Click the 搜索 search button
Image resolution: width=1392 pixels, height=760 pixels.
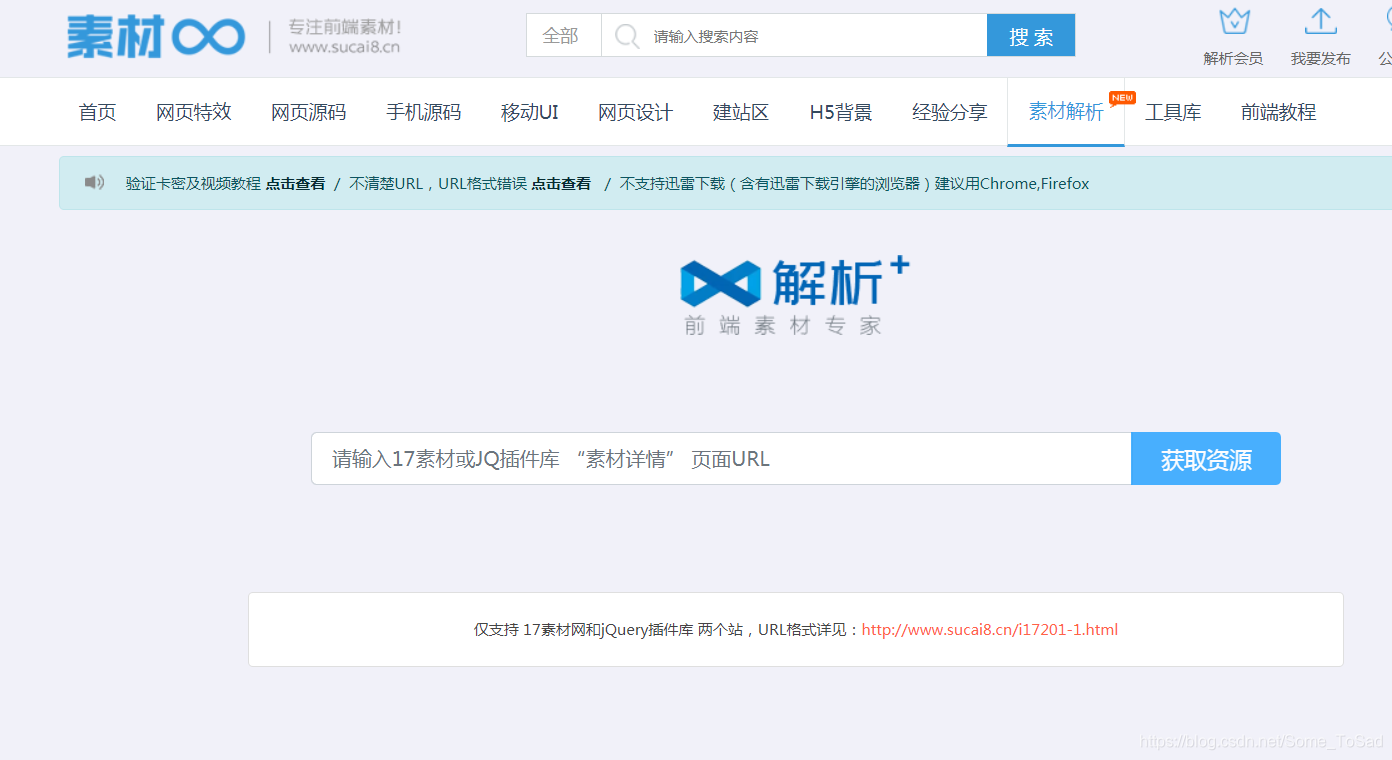tap(1030, 35)
